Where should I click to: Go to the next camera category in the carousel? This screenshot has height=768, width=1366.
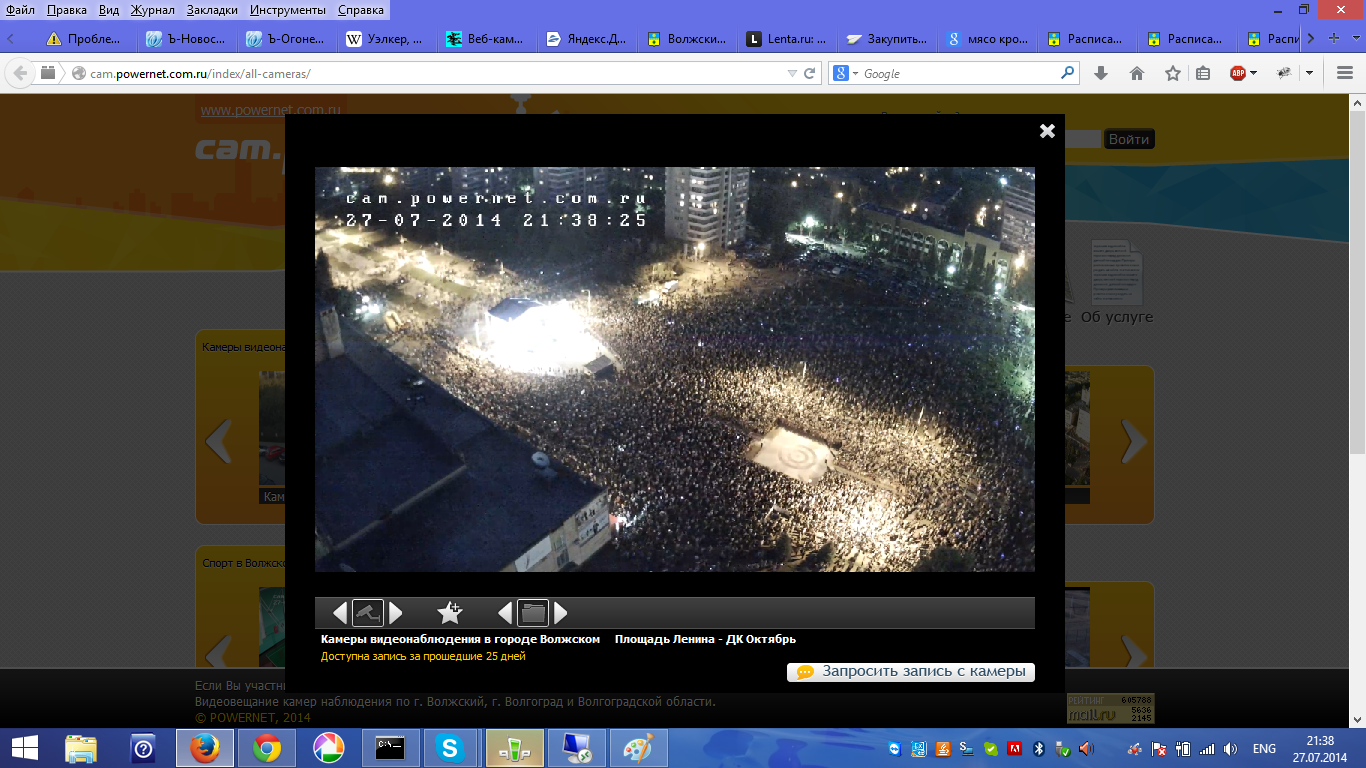pos(1132,441)
